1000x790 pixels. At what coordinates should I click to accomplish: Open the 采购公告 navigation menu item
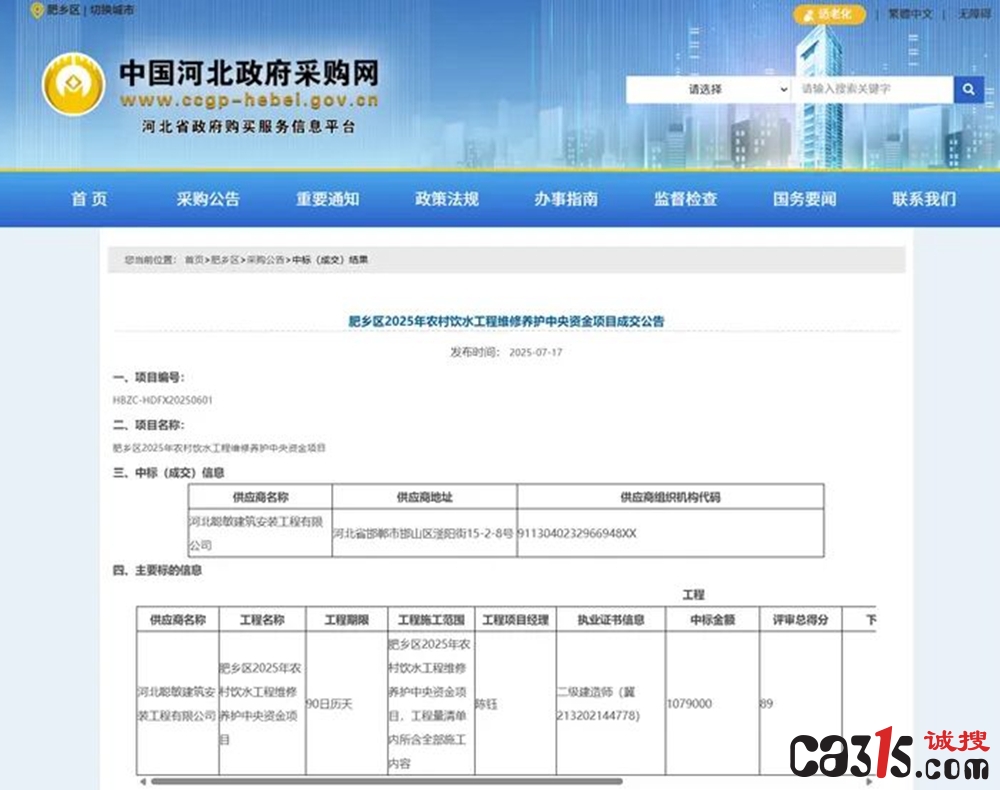208,199
